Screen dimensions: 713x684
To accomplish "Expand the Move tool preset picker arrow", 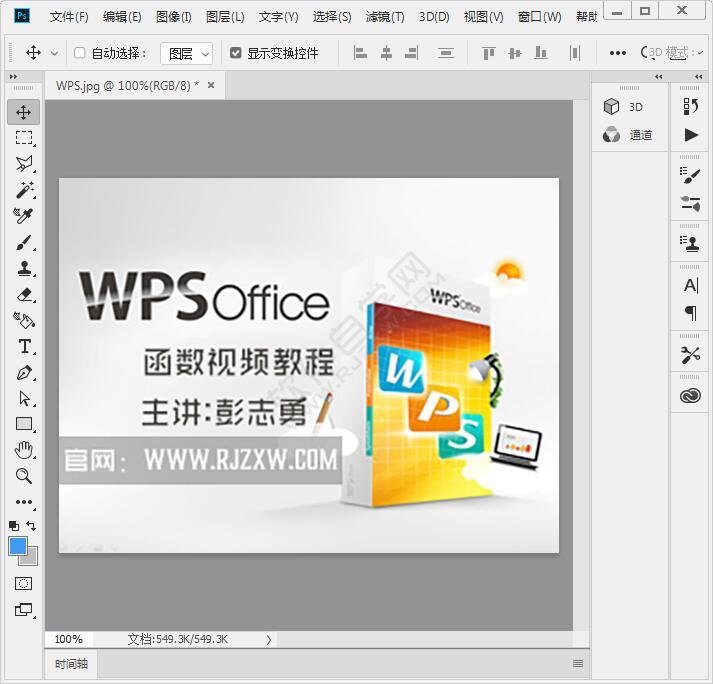I will coord(54,53).
